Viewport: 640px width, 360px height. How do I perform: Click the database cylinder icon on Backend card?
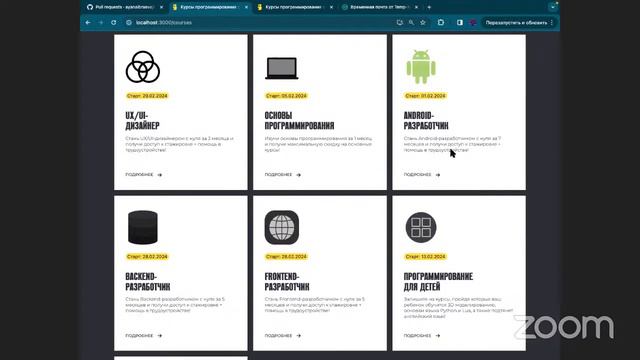point(142,227)
